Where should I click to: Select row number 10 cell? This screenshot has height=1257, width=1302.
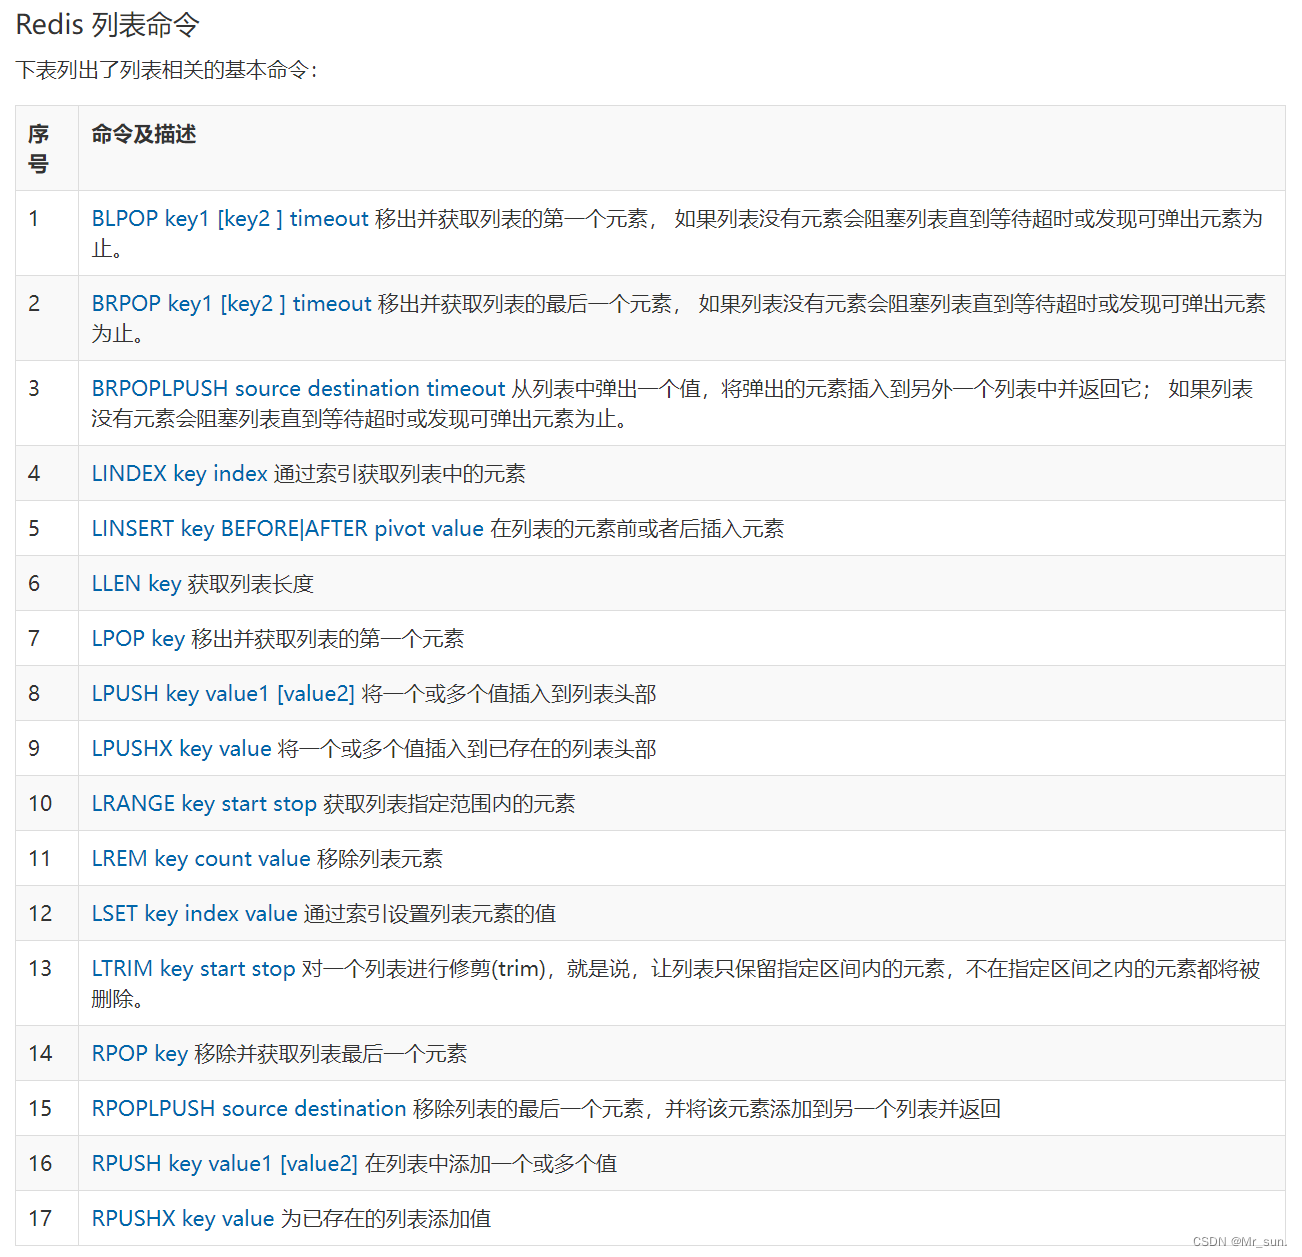(47, 803)
